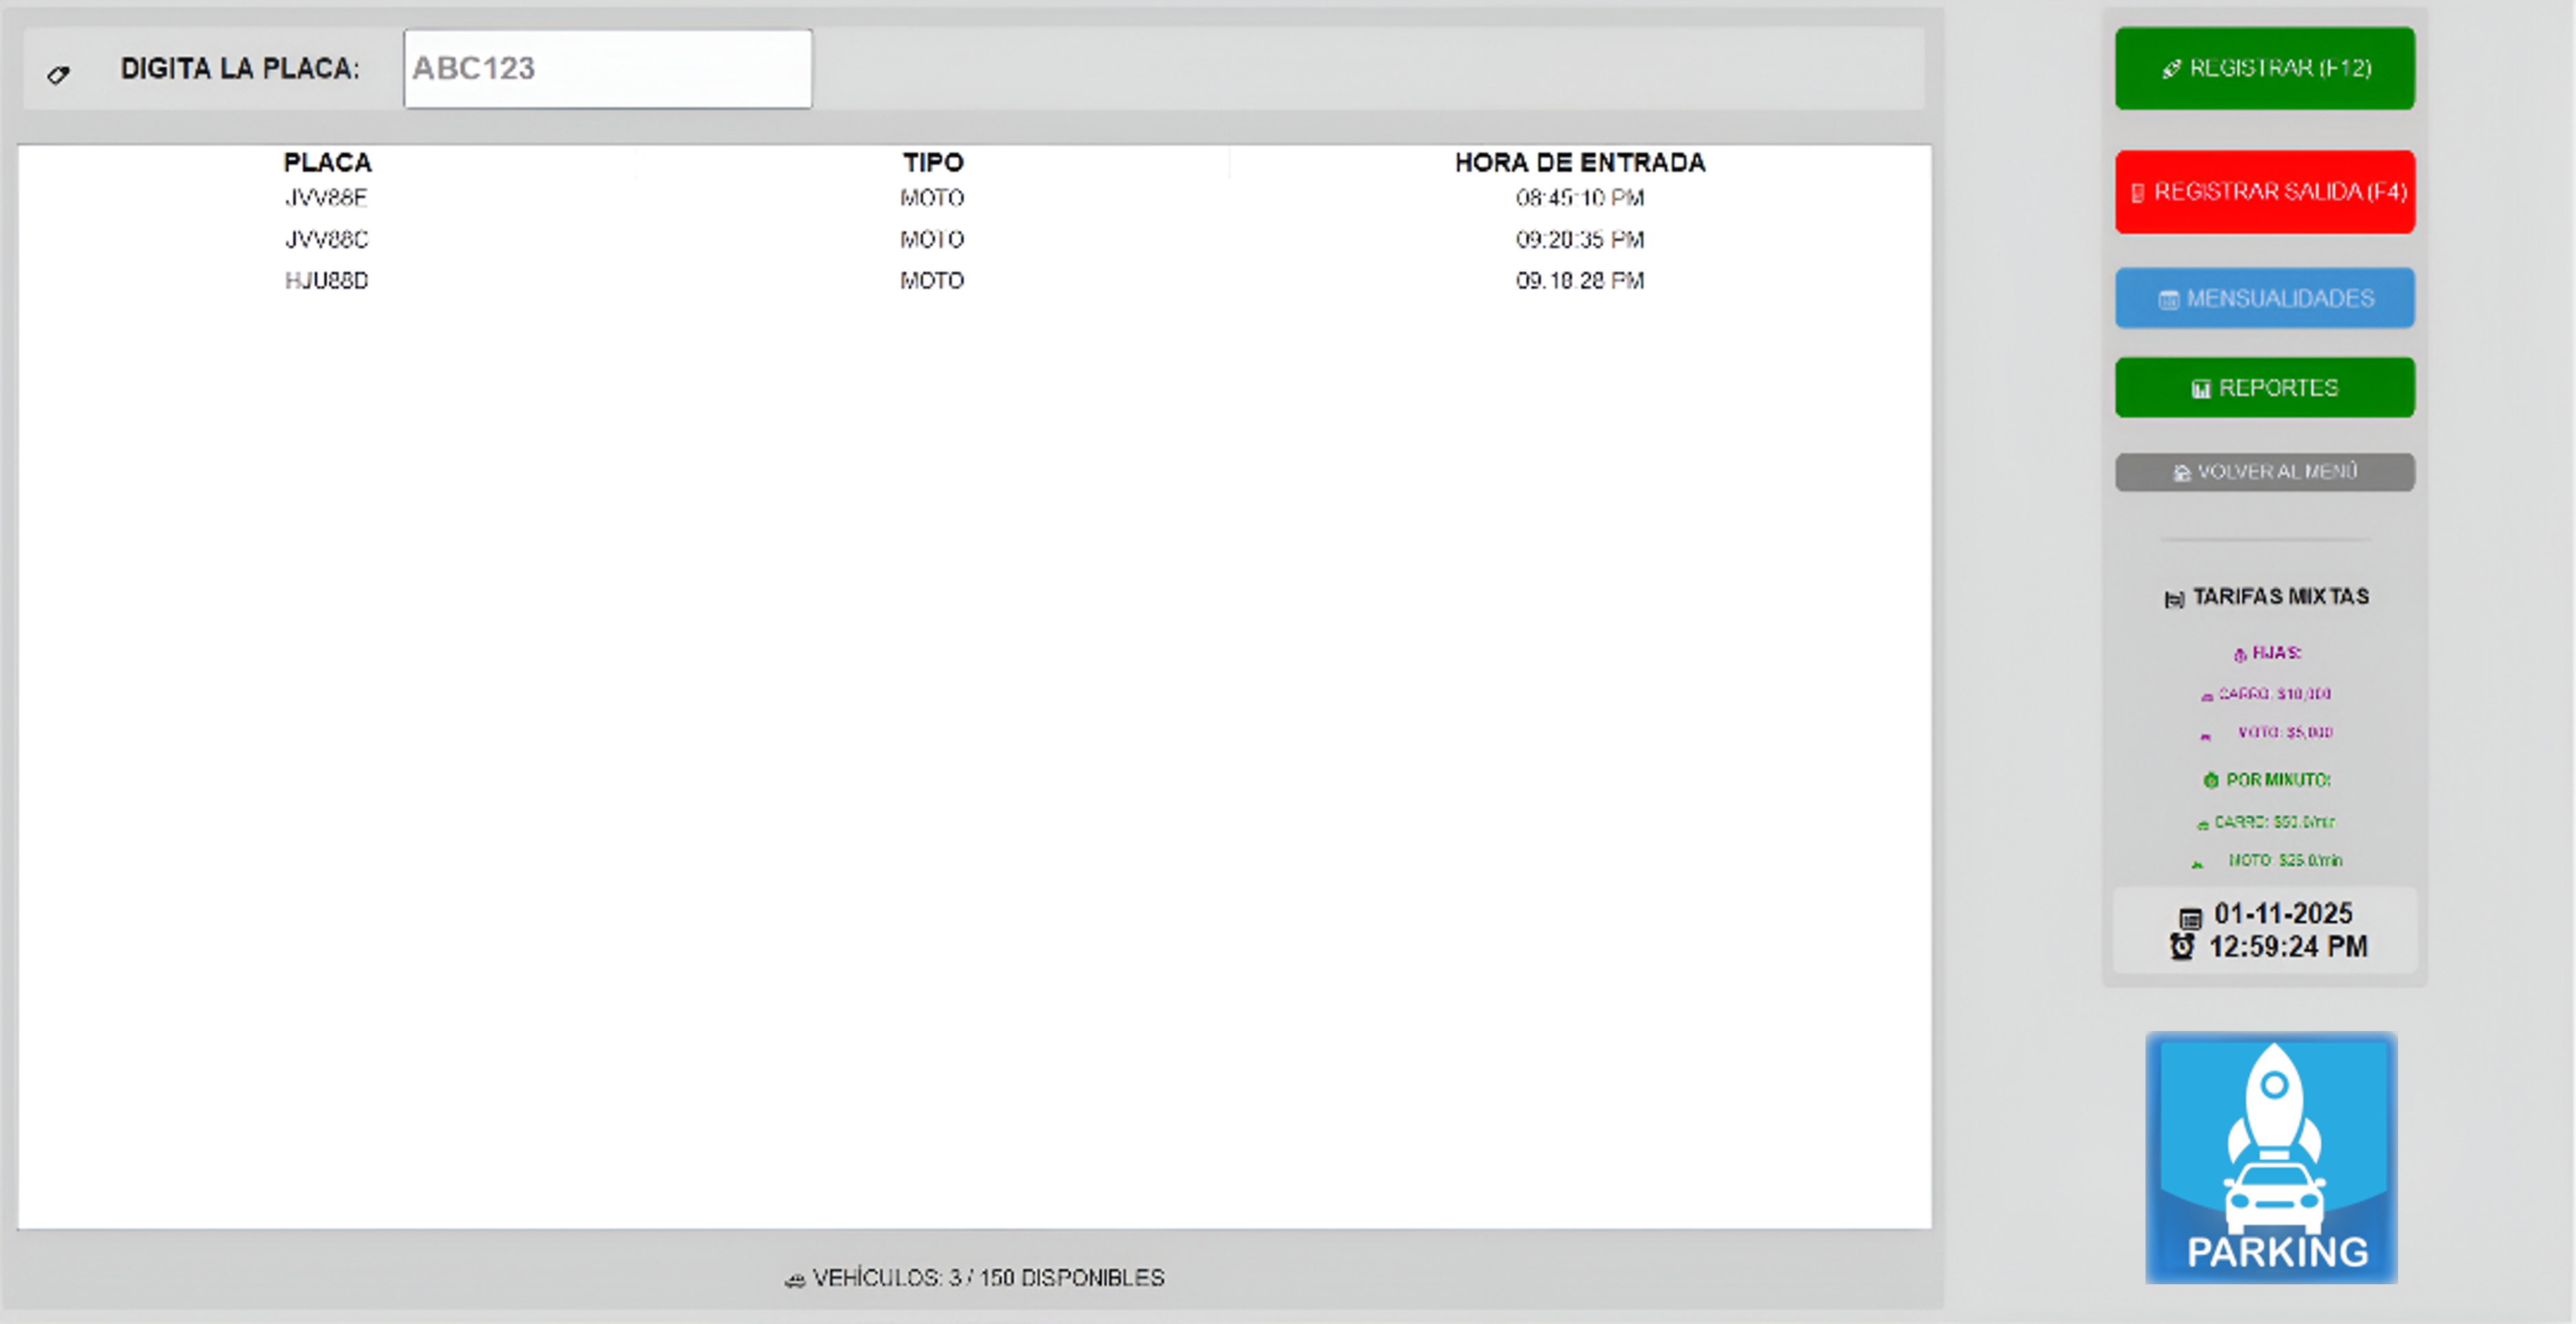Click the green clock icon by POR MINUTO
Image resolution: width=2576 pixels, height=1324 pixels.
pos(2211,780)
